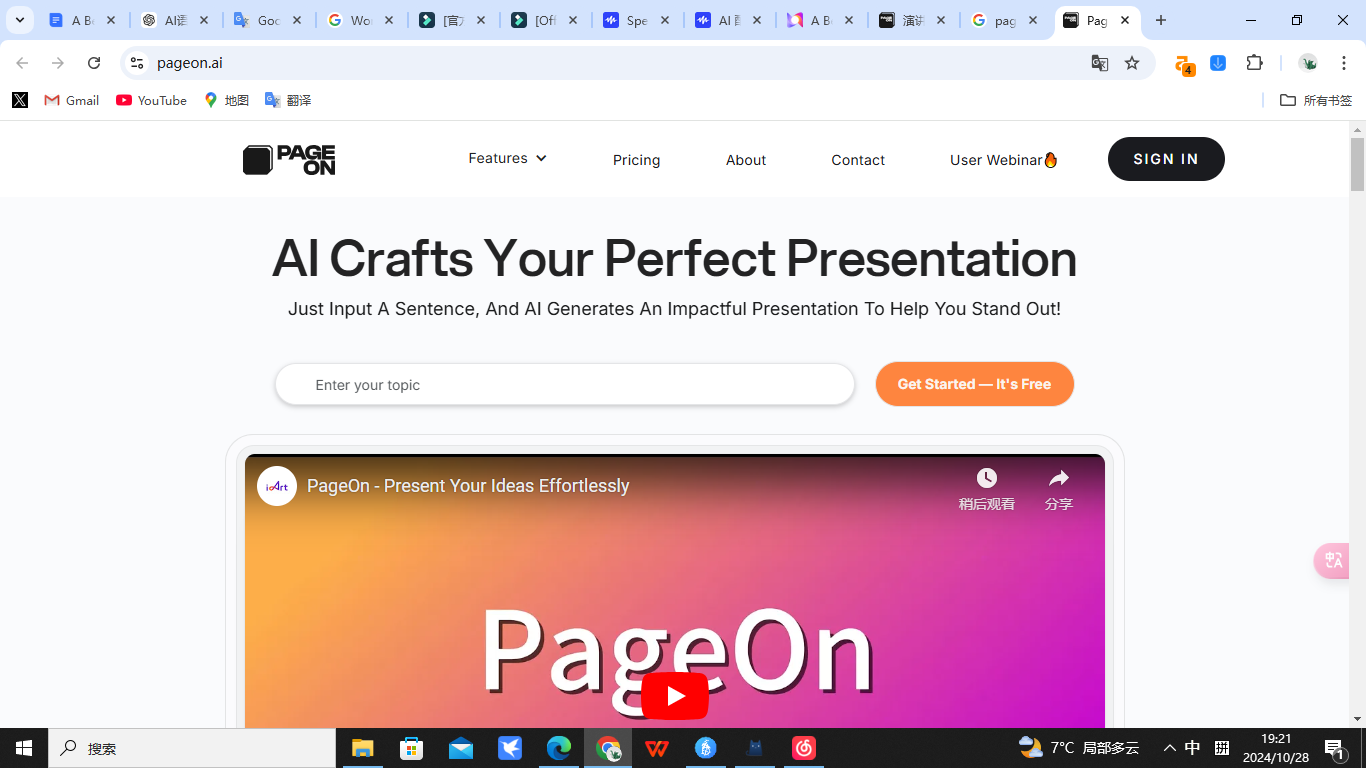Open the notification center icon
This screenshot has height=768, width=1366.
click(1334, 748)
